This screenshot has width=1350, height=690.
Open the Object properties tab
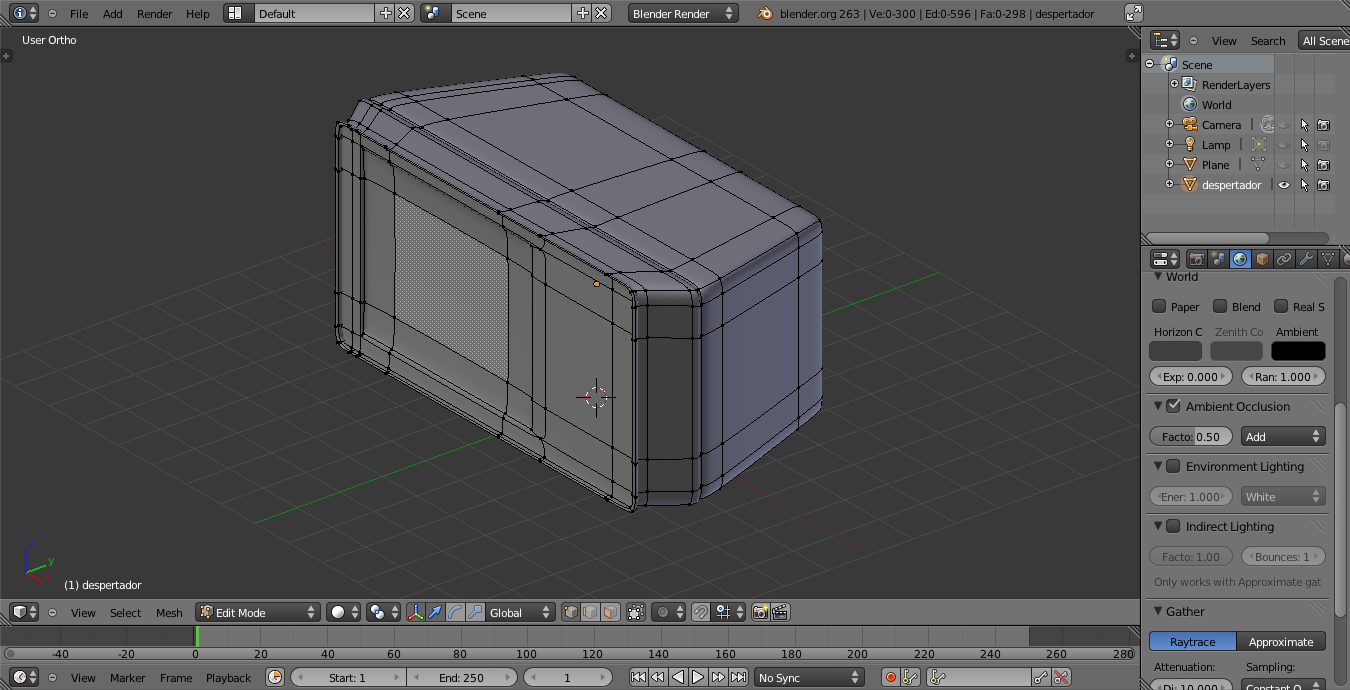click(x=1262, y=259)
